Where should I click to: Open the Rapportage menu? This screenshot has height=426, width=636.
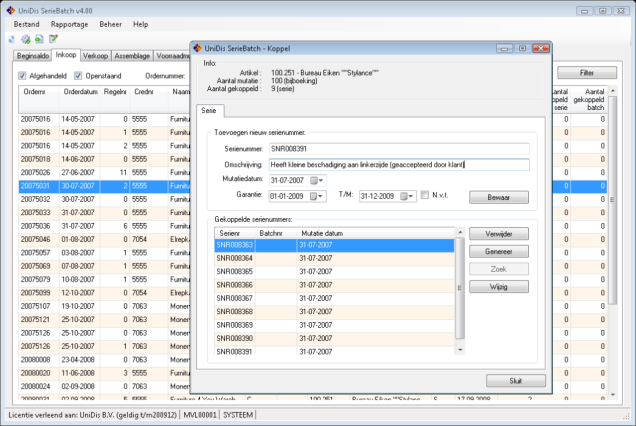[69, 24]
